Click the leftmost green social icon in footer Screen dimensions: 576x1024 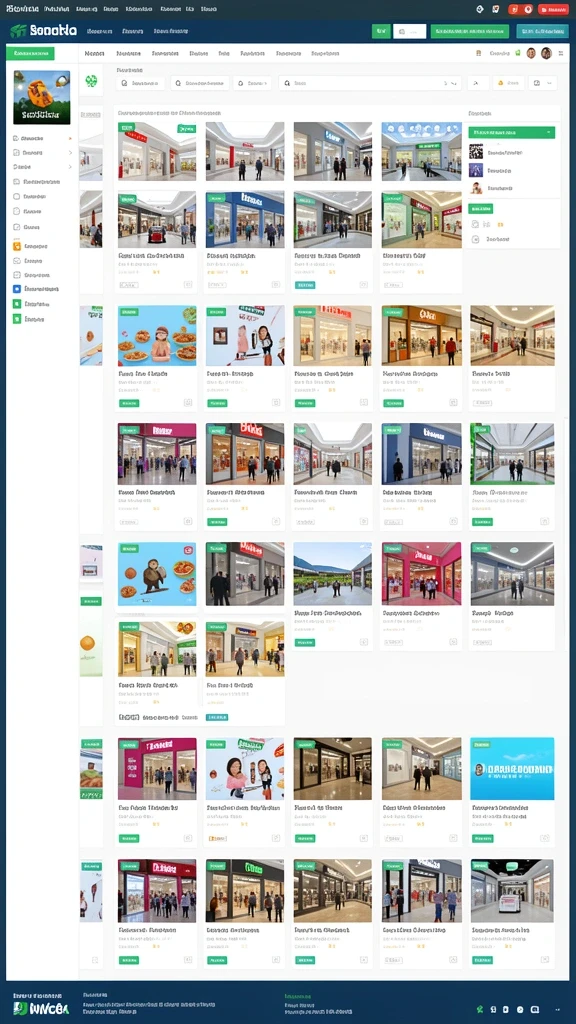click(x=480, y=1009)
